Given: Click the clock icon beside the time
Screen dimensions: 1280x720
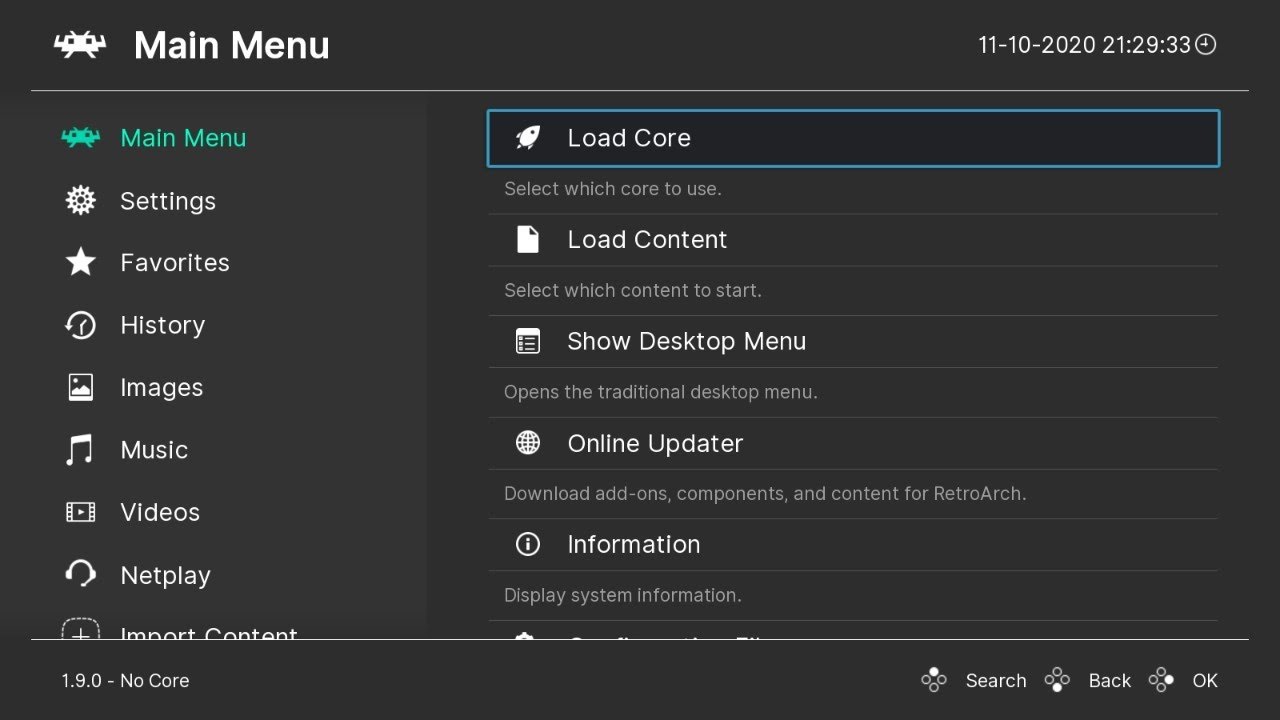Looking at the screenshot, I should click(x=1206, y=45).
